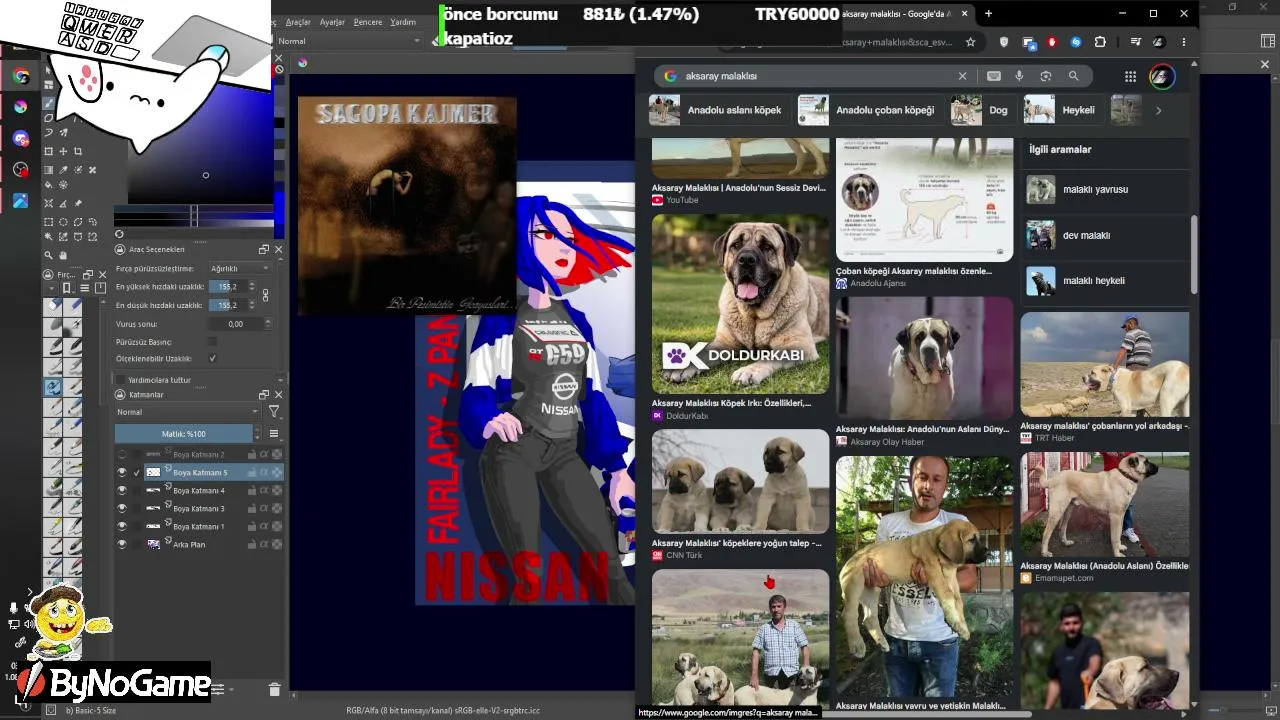Select the crop tool in Krita toolbox
Viewport: 1280px width, 720px height.
[78, 151]
